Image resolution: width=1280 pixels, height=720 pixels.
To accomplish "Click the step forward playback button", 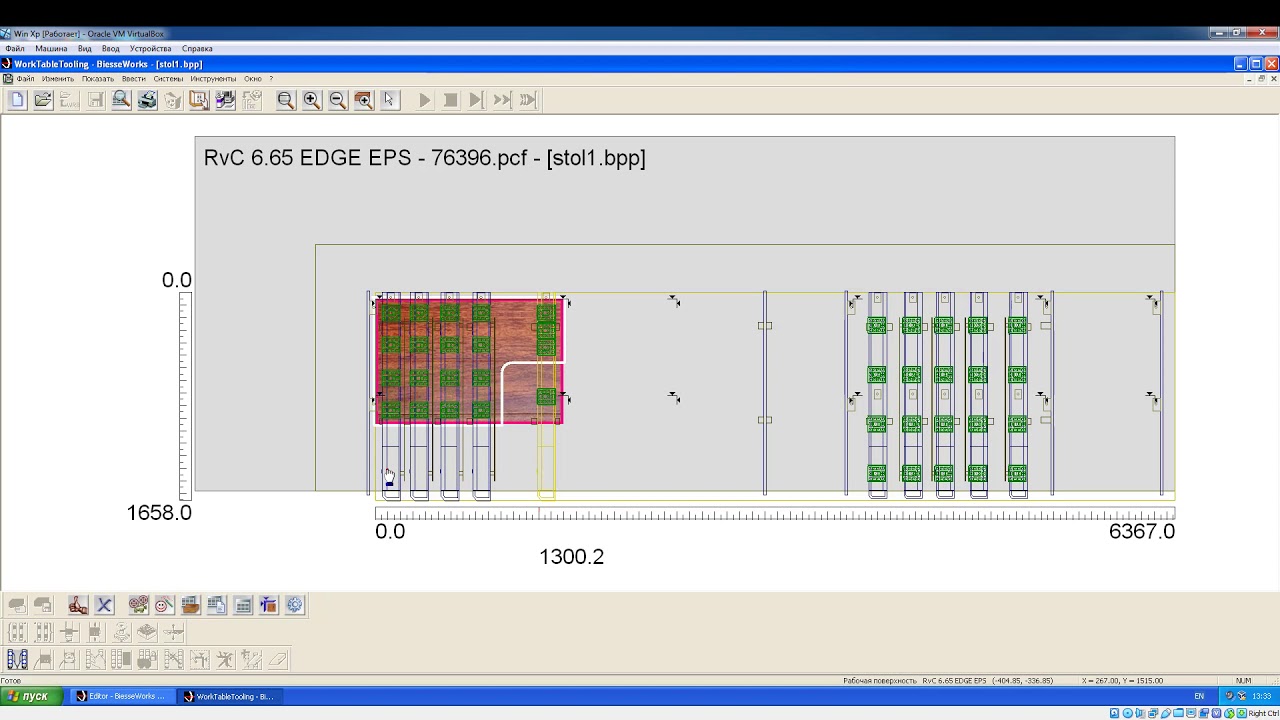I will point(476,100).
